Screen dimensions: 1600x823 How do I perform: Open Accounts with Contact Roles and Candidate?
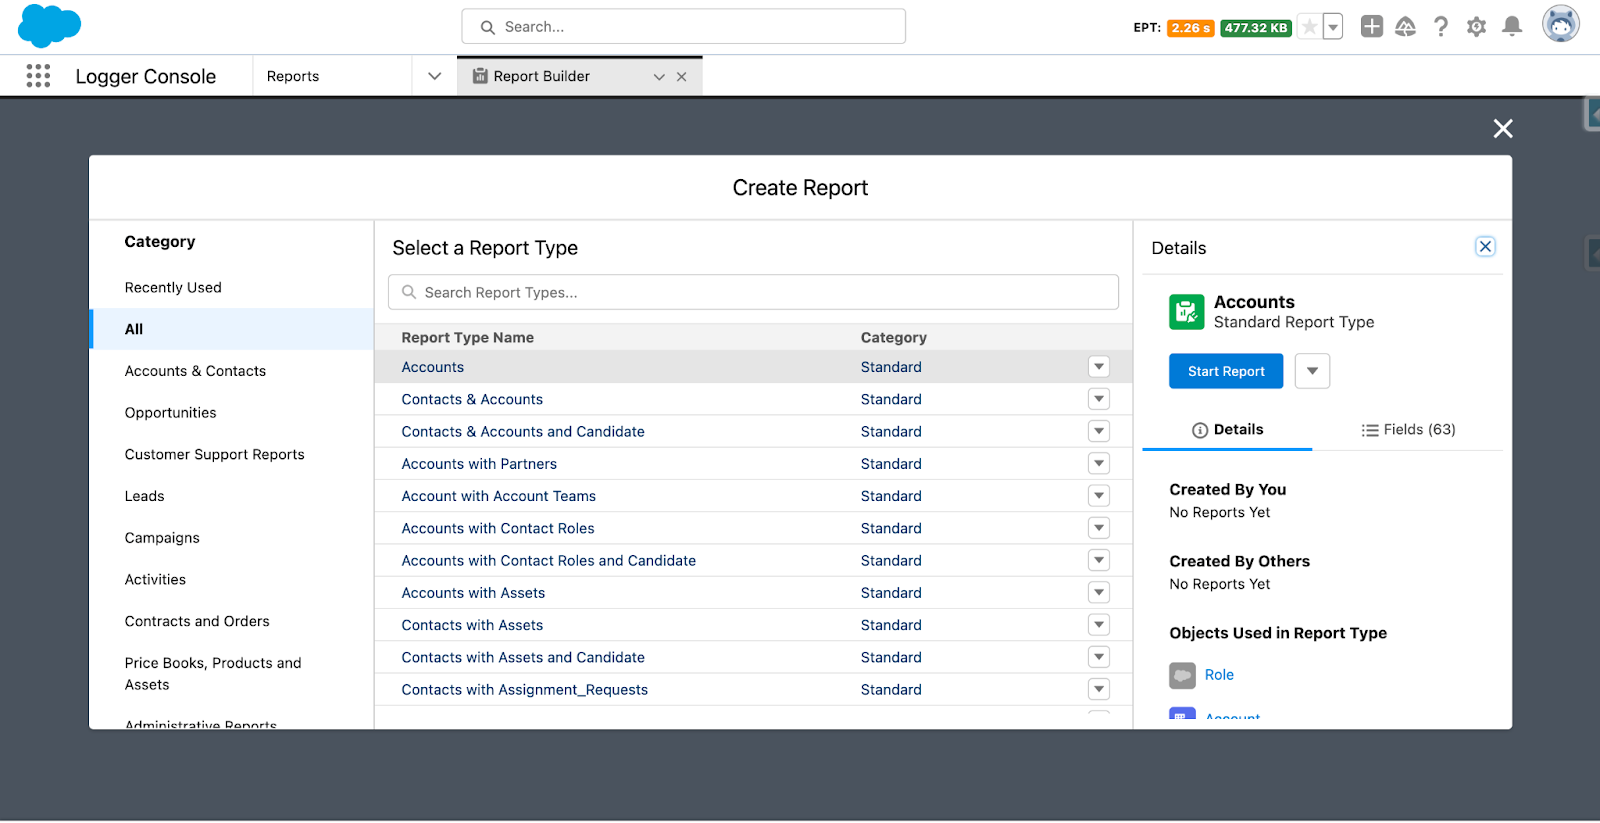(x=548, y=561)
